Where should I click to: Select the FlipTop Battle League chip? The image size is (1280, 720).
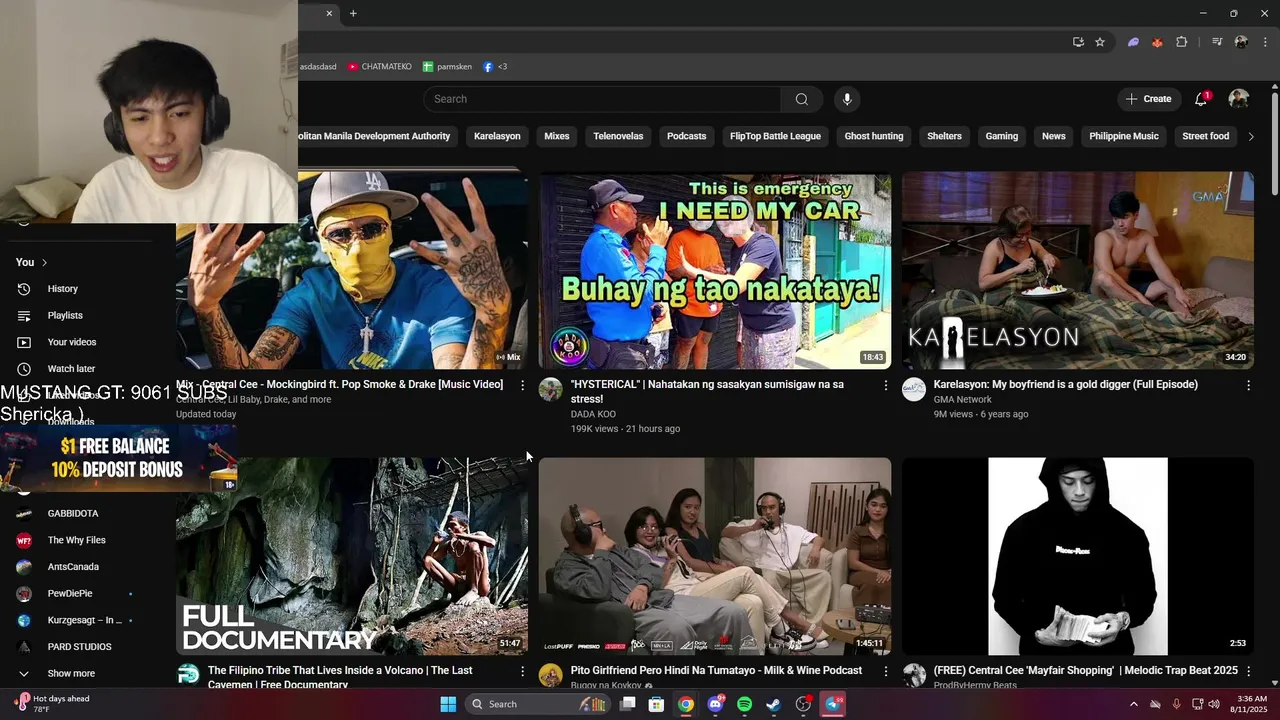click(775, 136)
